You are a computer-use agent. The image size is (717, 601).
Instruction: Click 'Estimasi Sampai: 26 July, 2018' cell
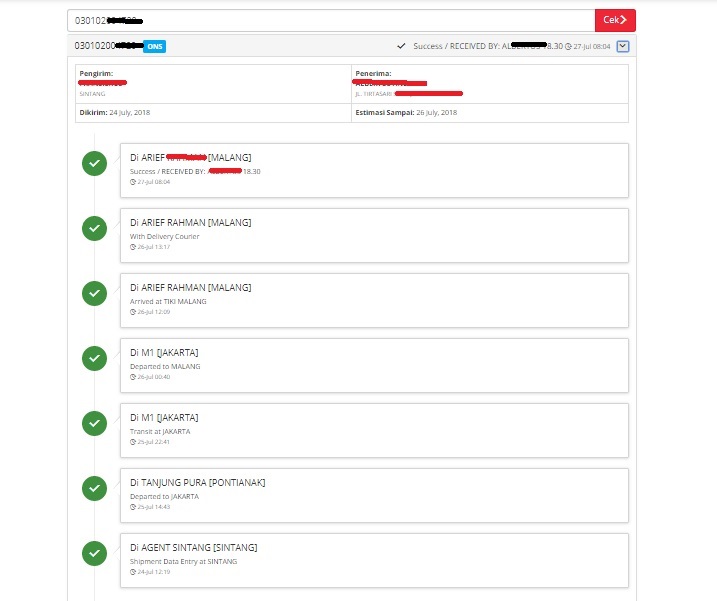(490, 113)
